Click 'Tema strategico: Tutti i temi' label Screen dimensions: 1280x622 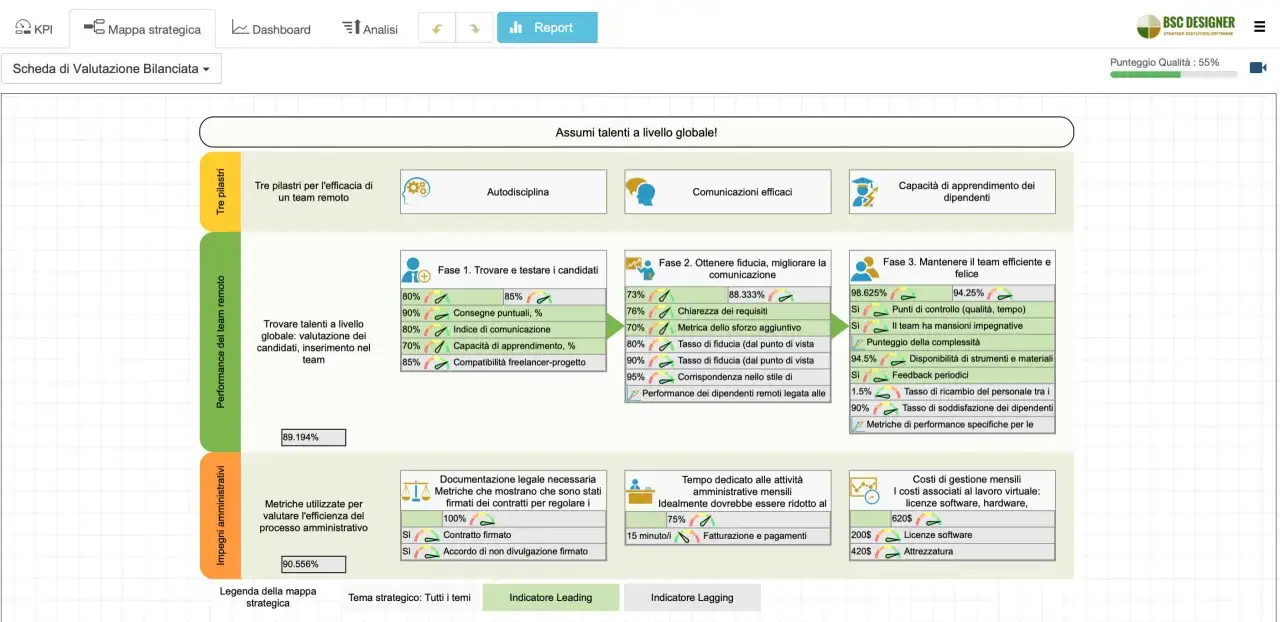(x=410, y=598)
